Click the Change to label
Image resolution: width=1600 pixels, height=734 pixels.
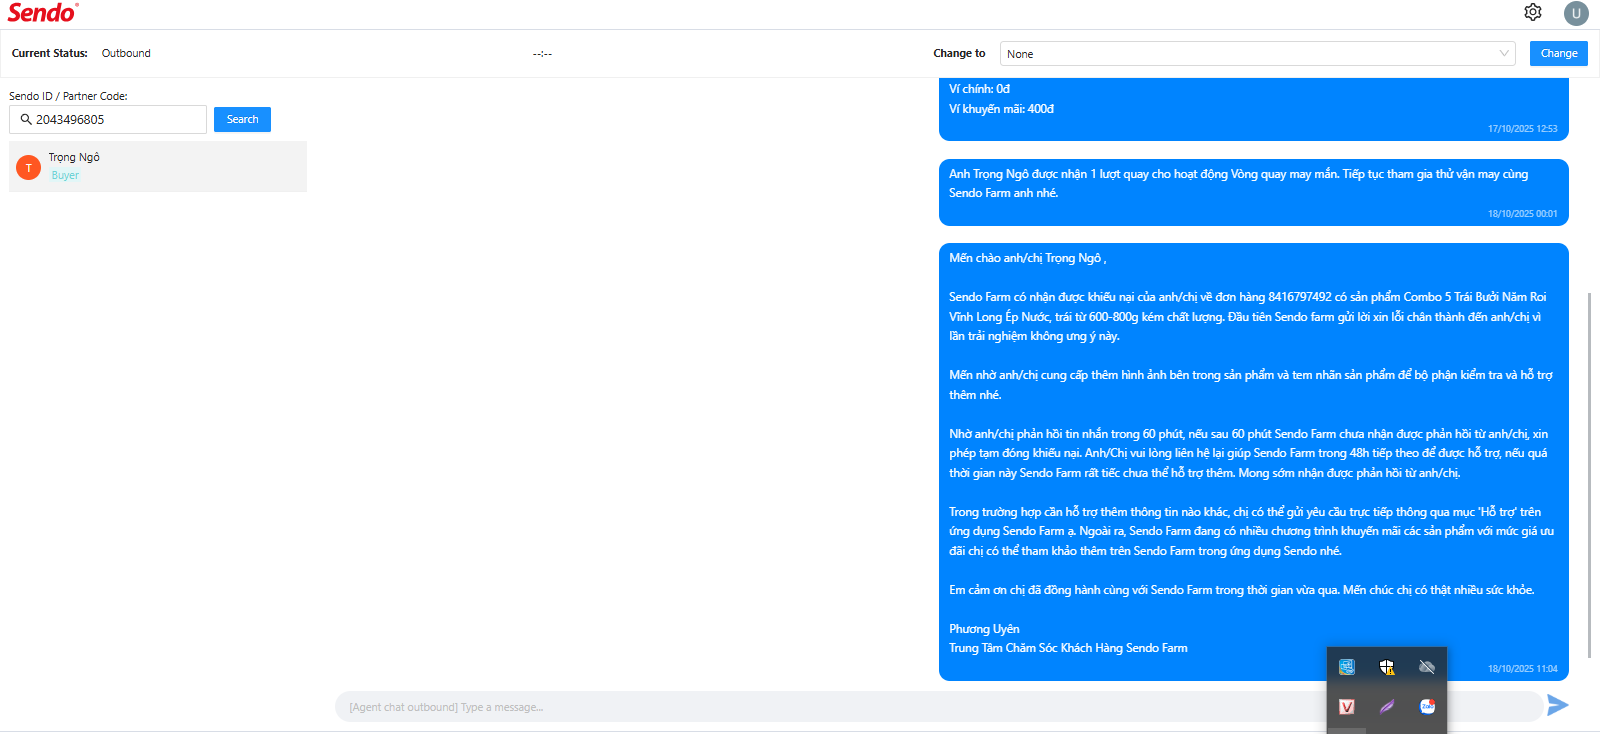[959, 53]
